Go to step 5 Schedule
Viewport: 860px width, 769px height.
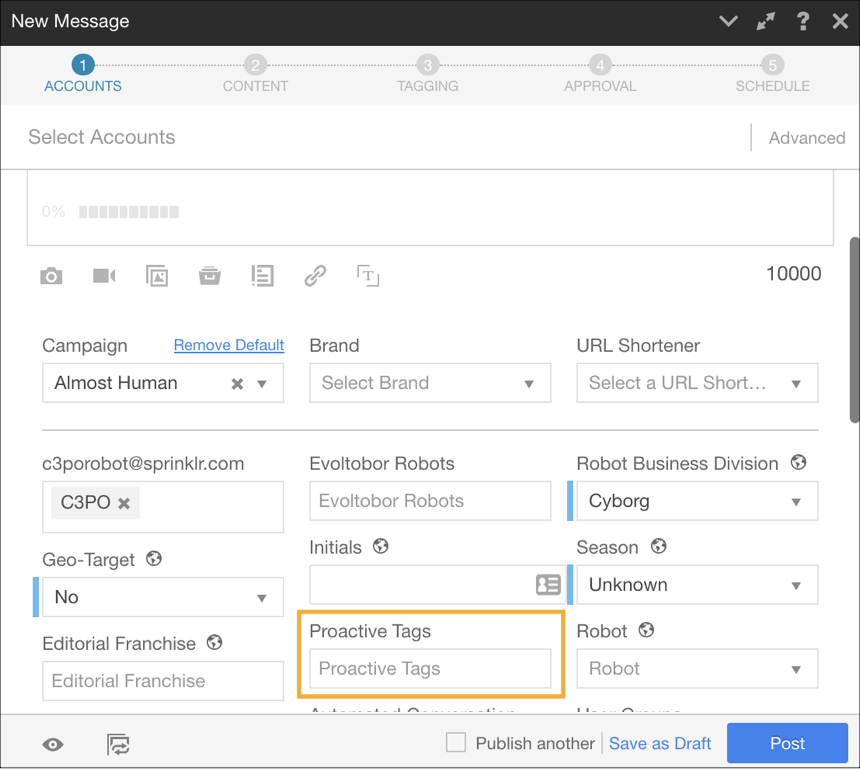coord(772,74)
